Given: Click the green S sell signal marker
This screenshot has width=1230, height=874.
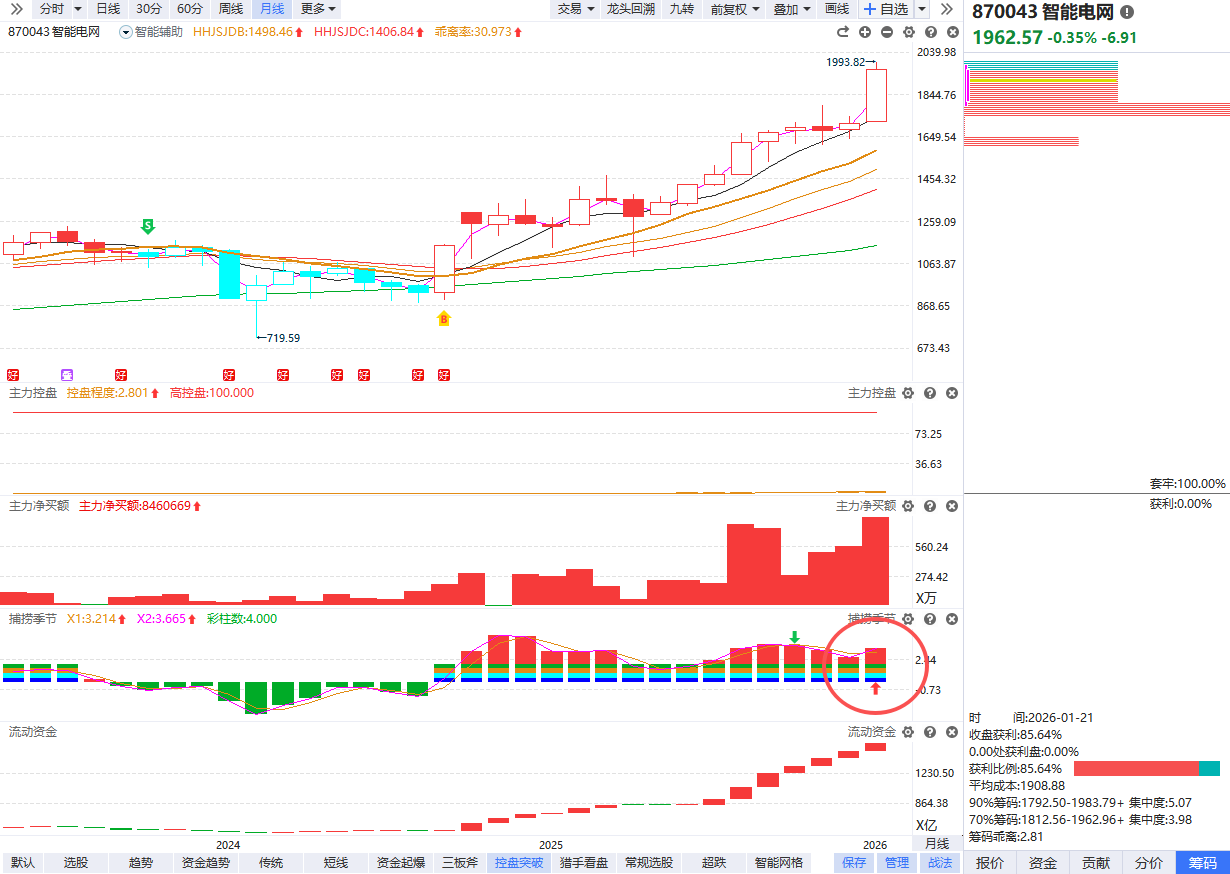Looking at the screenshot, I should [x=148, y=226].
